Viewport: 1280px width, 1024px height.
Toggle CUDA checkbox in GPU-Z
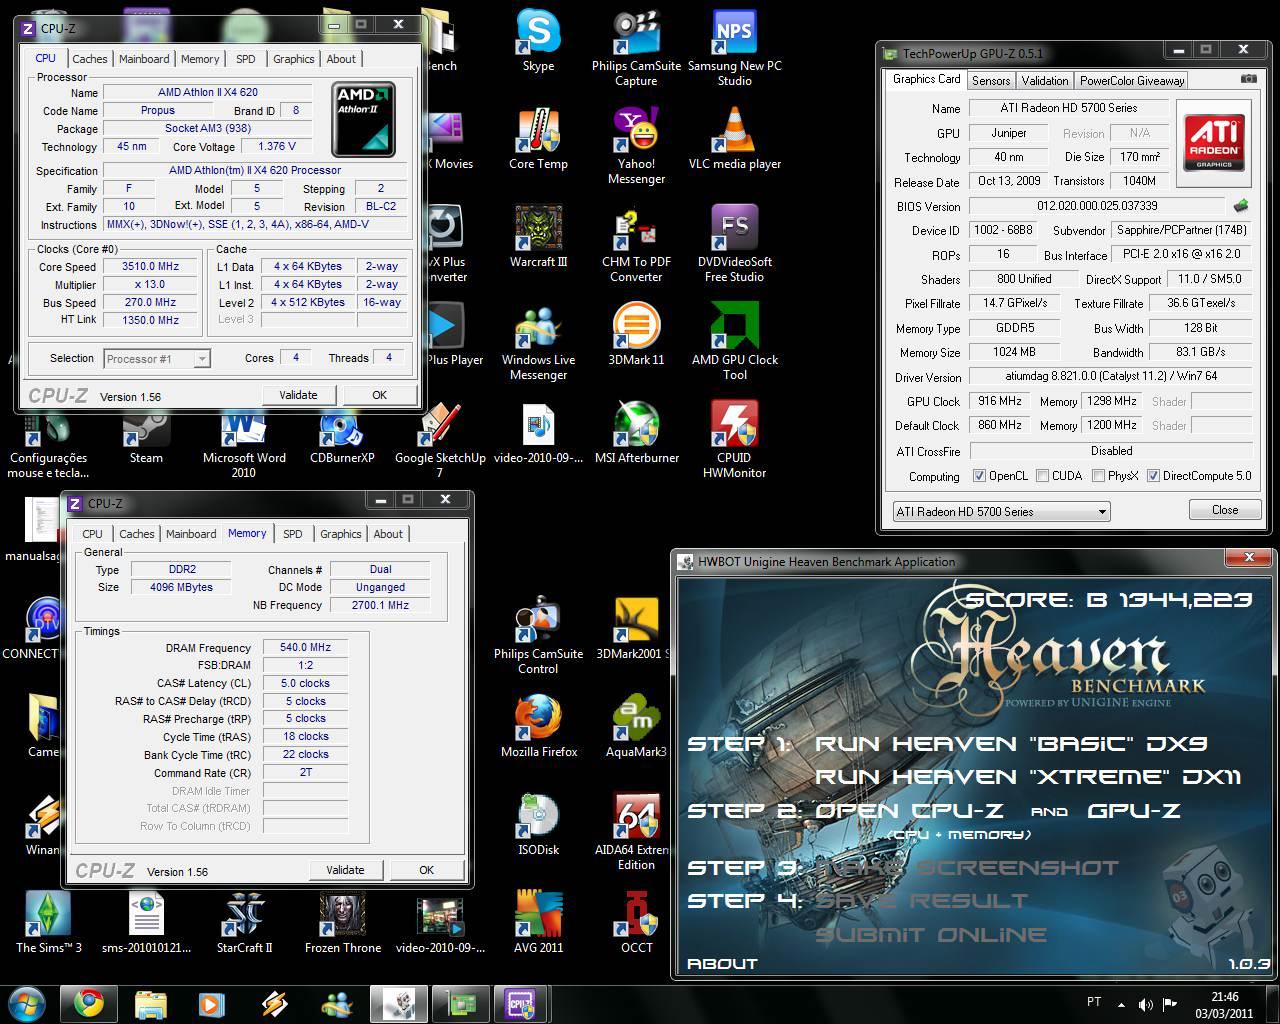(1042, 476)
